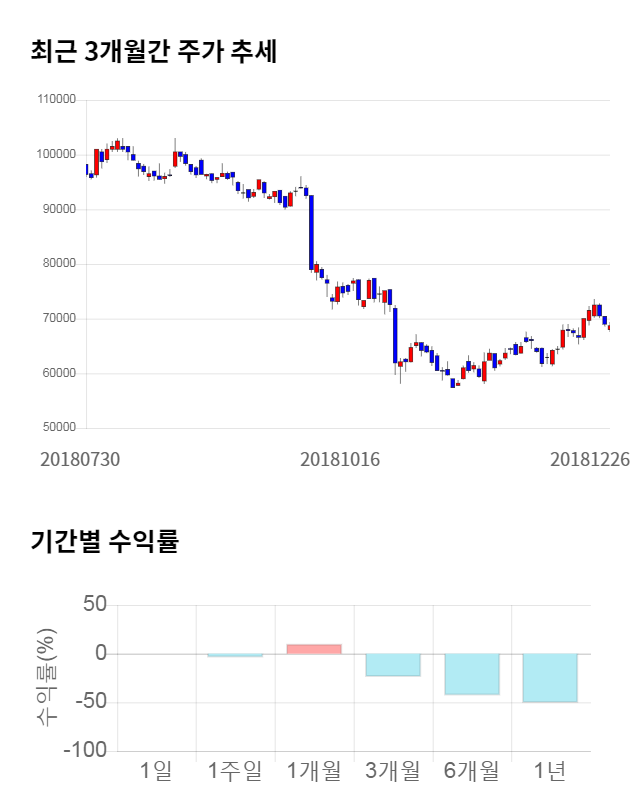
Task: Click the 20181016 middle date label
Action: (339, 460)
